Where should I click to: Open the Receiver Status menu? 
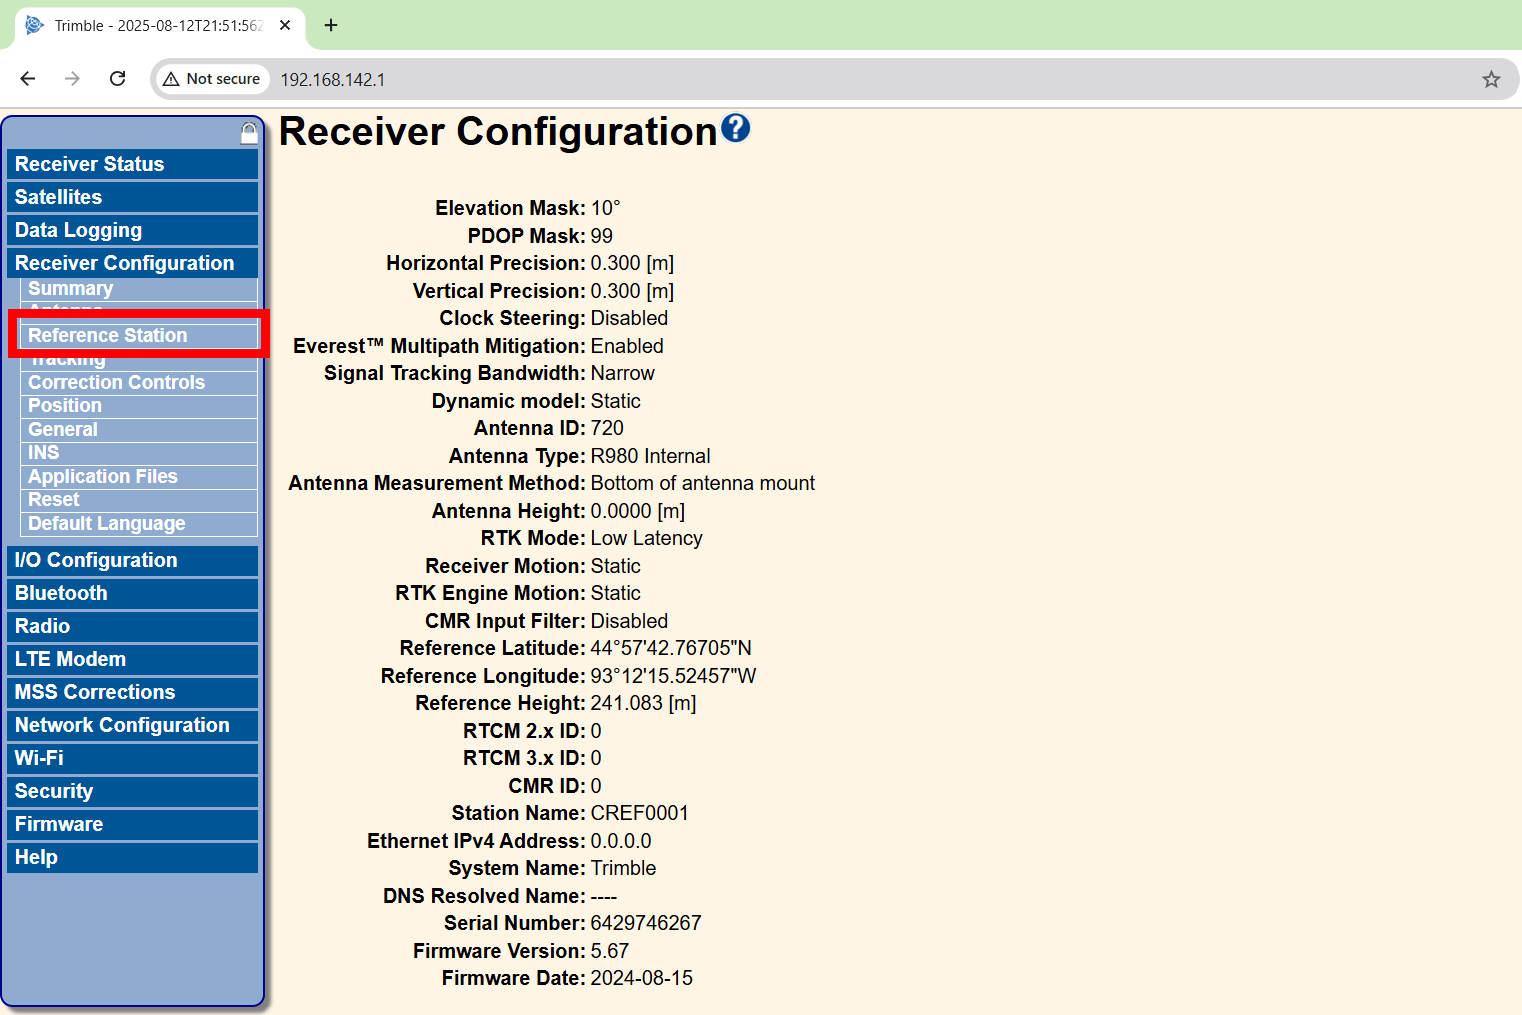coord(89,164)
